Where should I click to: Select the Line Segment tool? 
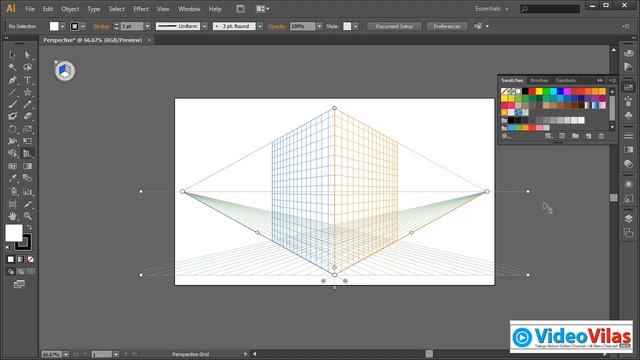click(x=12, y=92)
